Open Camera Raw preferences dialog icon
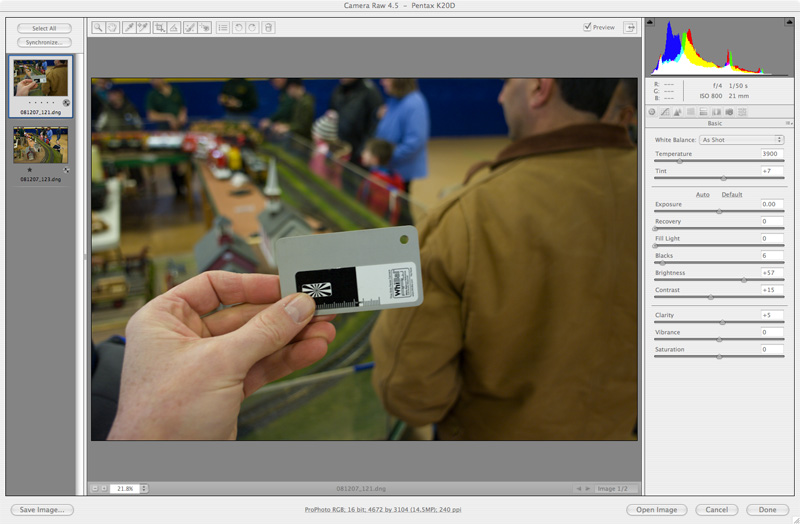800x524 pixels. [222, 28]
